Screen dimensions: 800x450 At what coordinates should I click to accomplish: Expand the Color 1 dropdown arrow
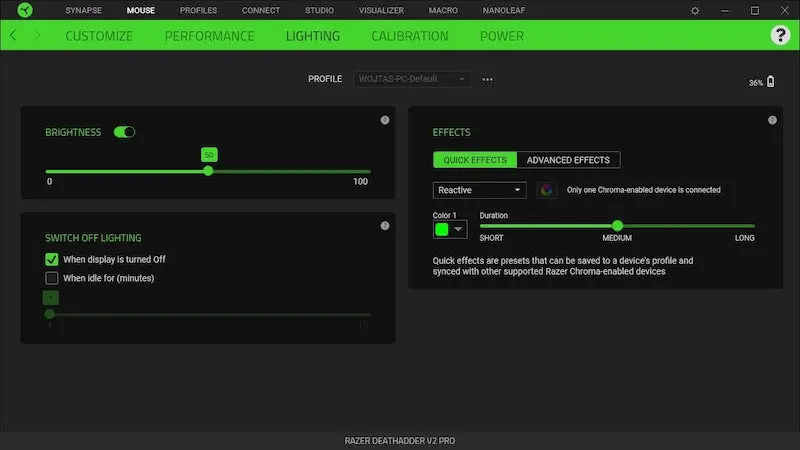459,229
